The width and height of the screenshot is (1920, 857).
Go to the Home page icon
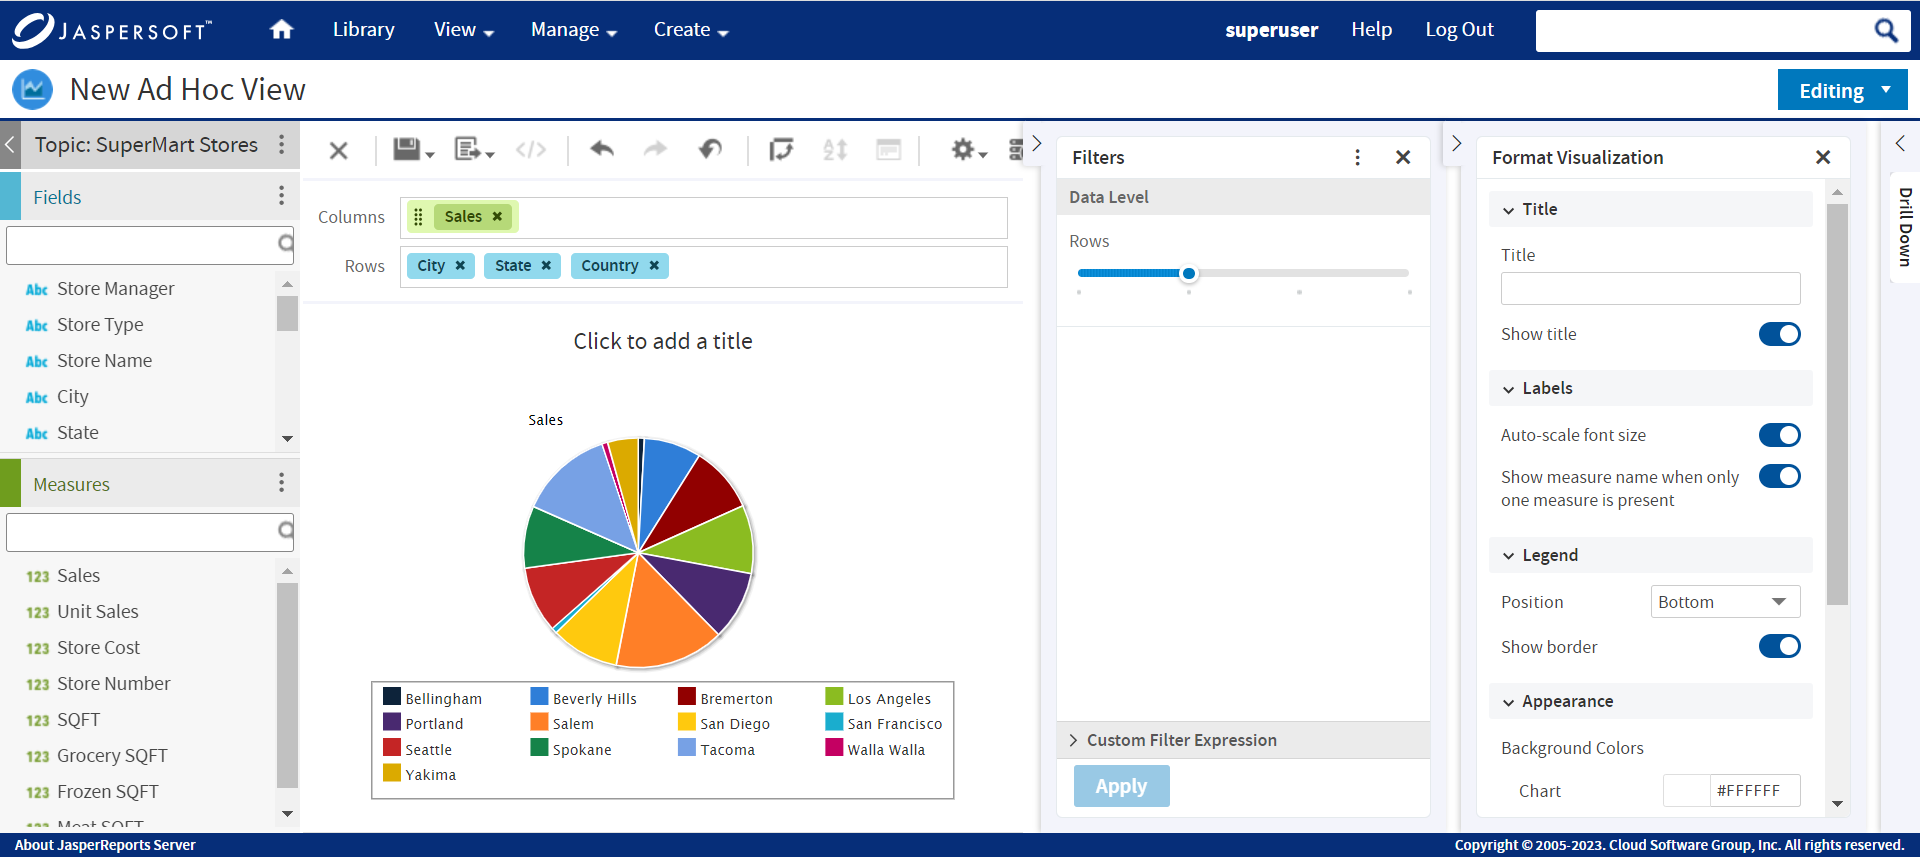pos(282,30)
